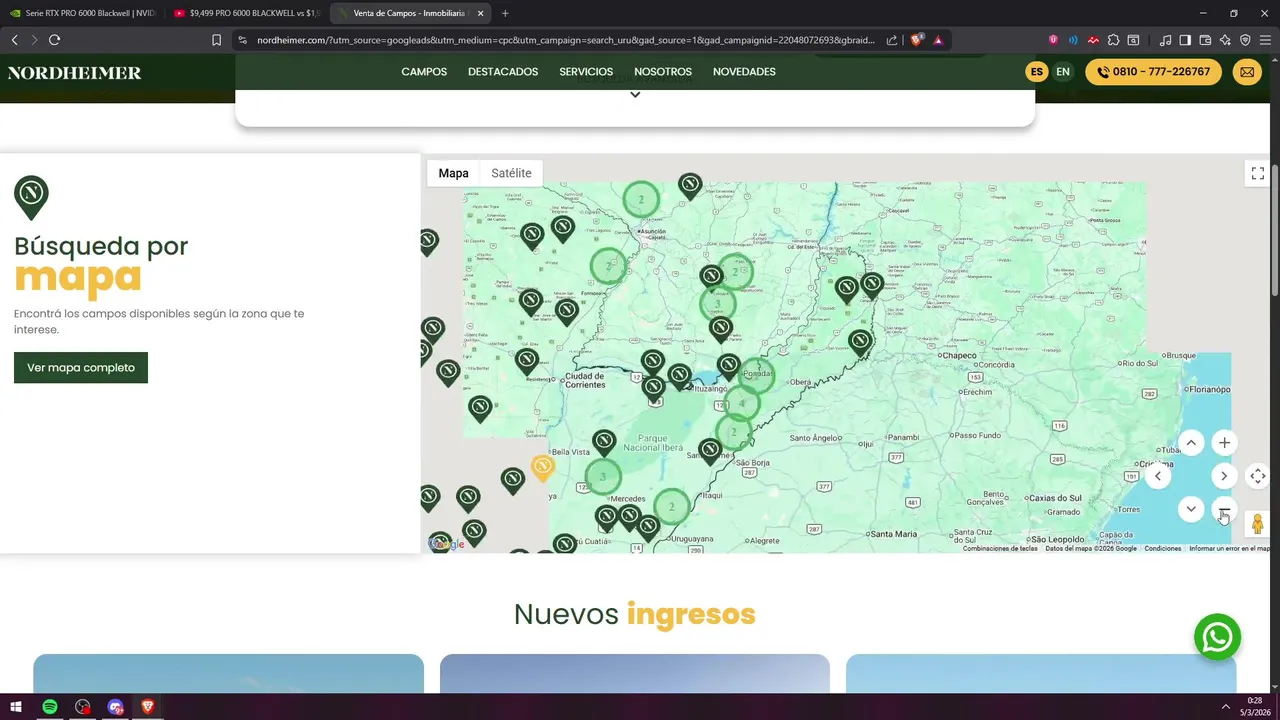Click the yellow property marker near Bella Vista
The width and height of the screenshot is (1280, 720).
coord(542,468)
